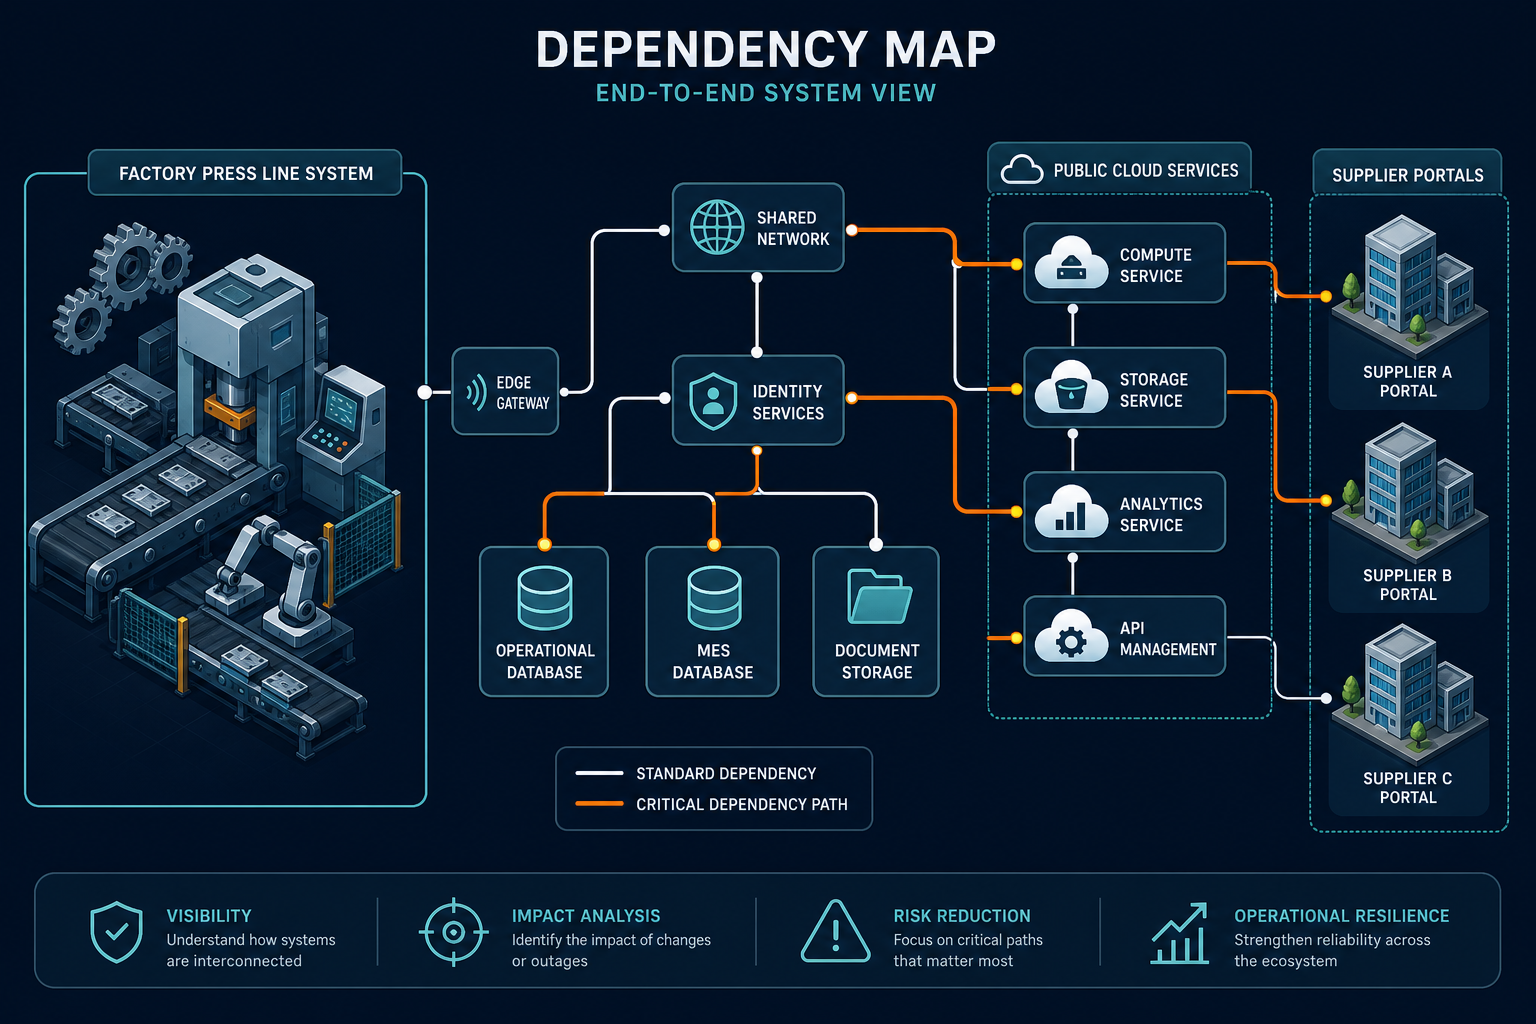Click the Supplier C Portal building
Image resolution: width=1536 pixels, height=1024 pixels.
pos(1408,693)
